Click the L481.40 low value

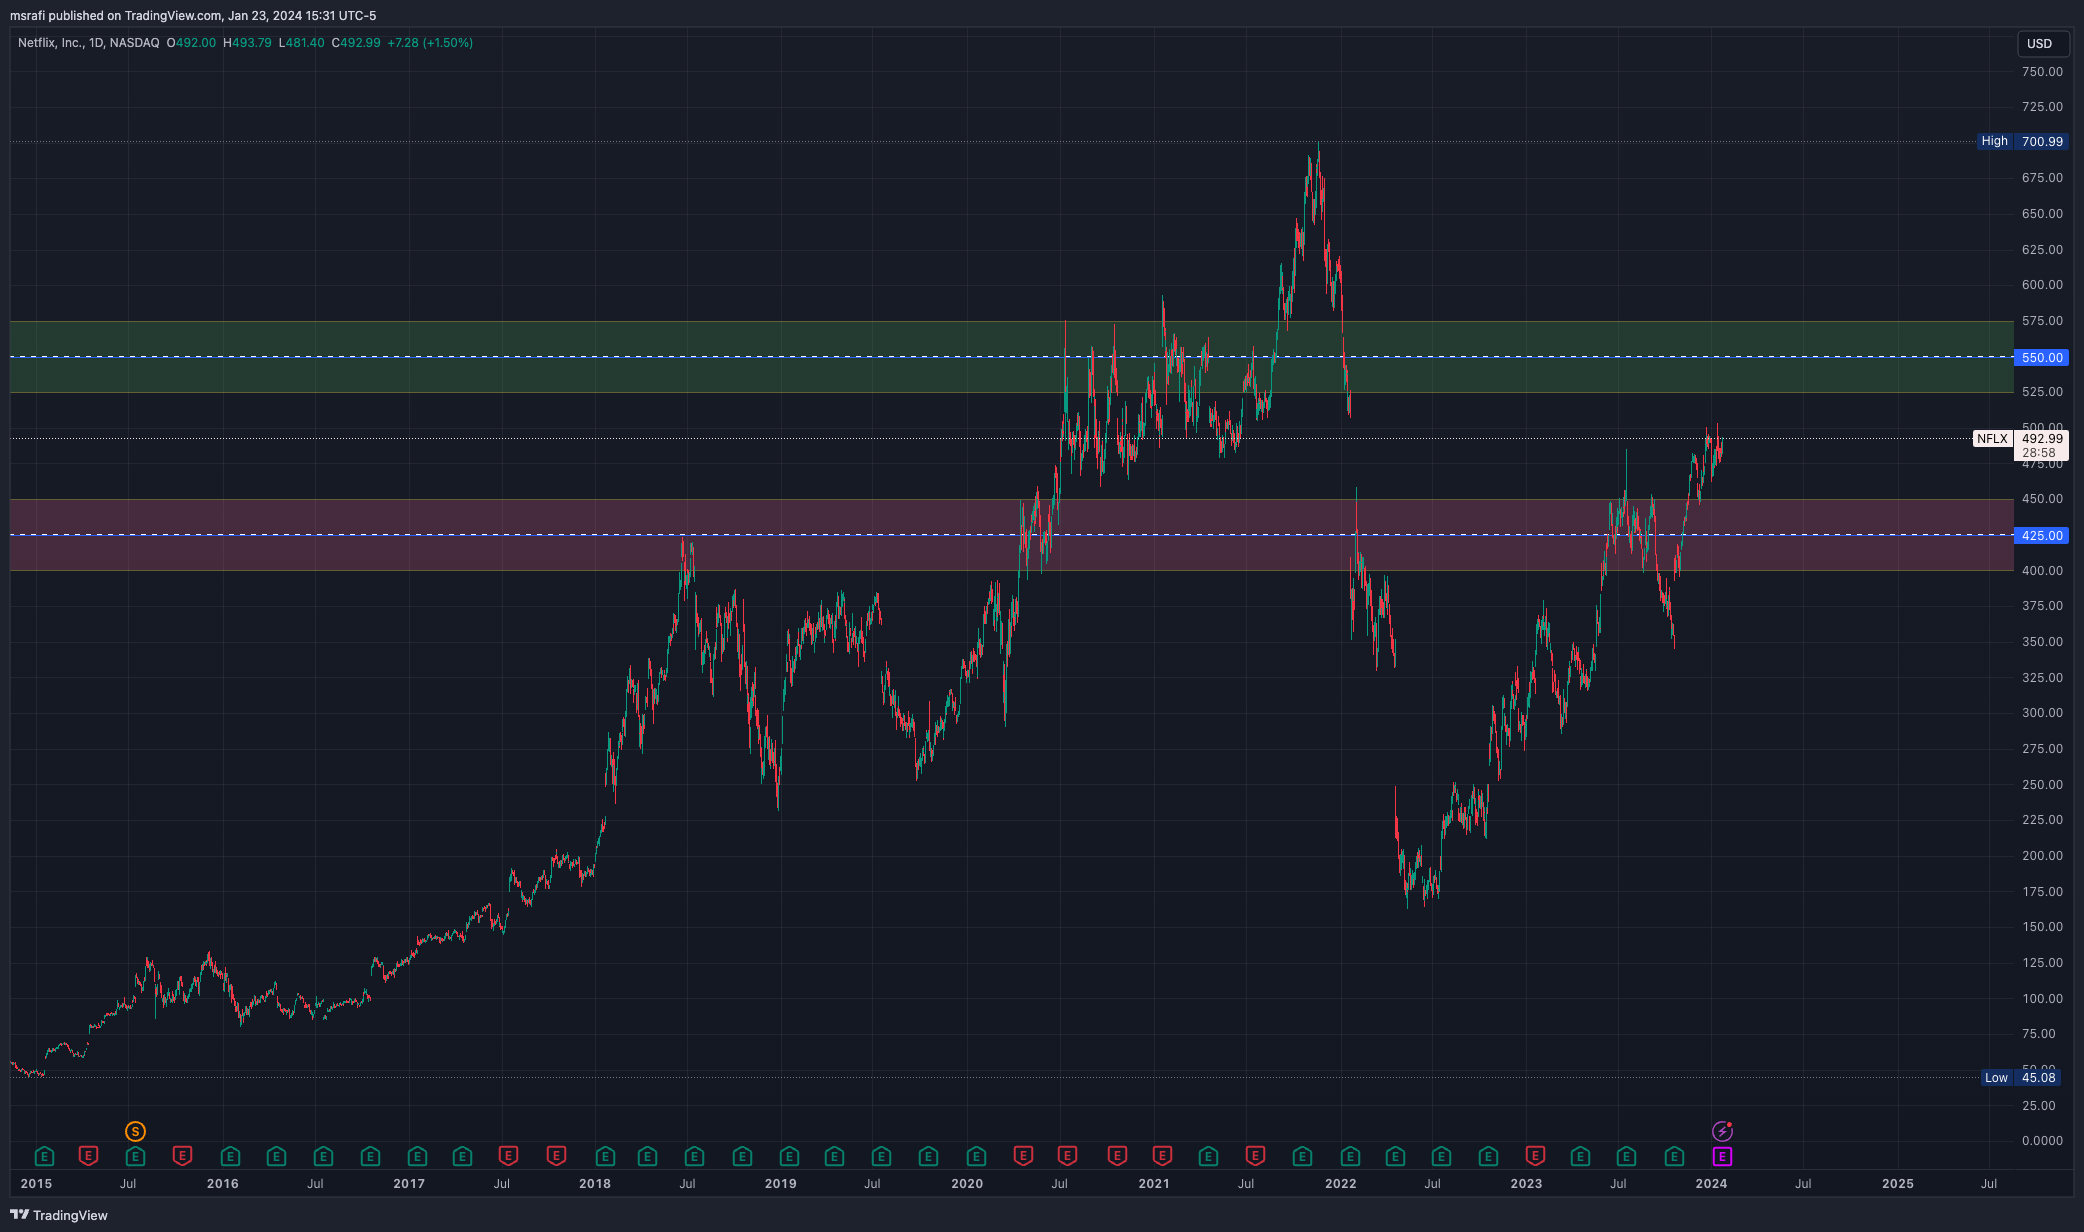click(x=301, y=43)
